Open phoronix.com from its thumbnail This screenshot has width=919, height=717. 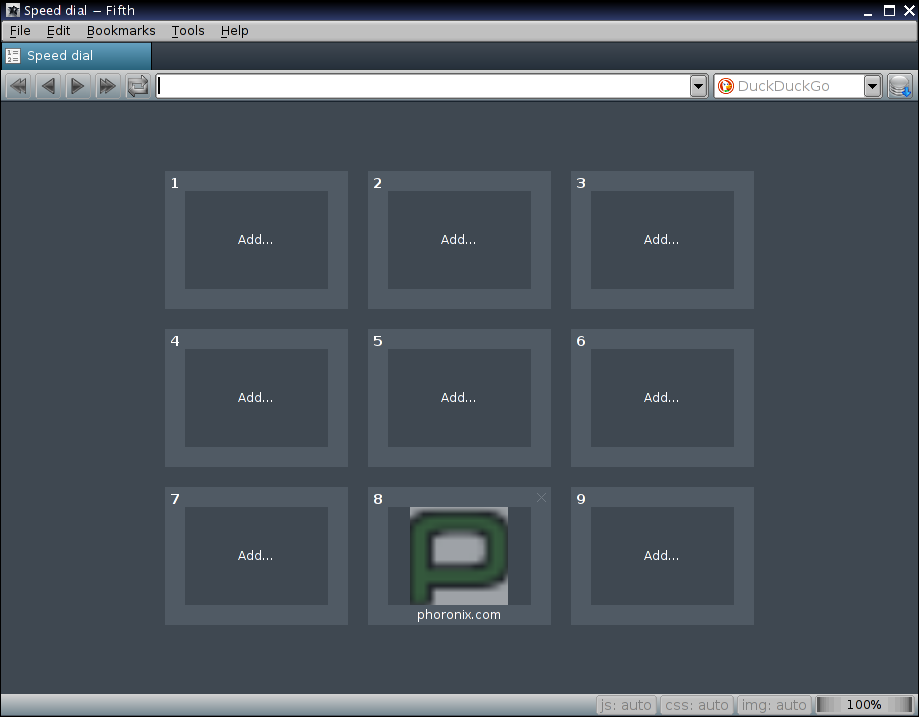pyautogui.click(x=458, y=556)
